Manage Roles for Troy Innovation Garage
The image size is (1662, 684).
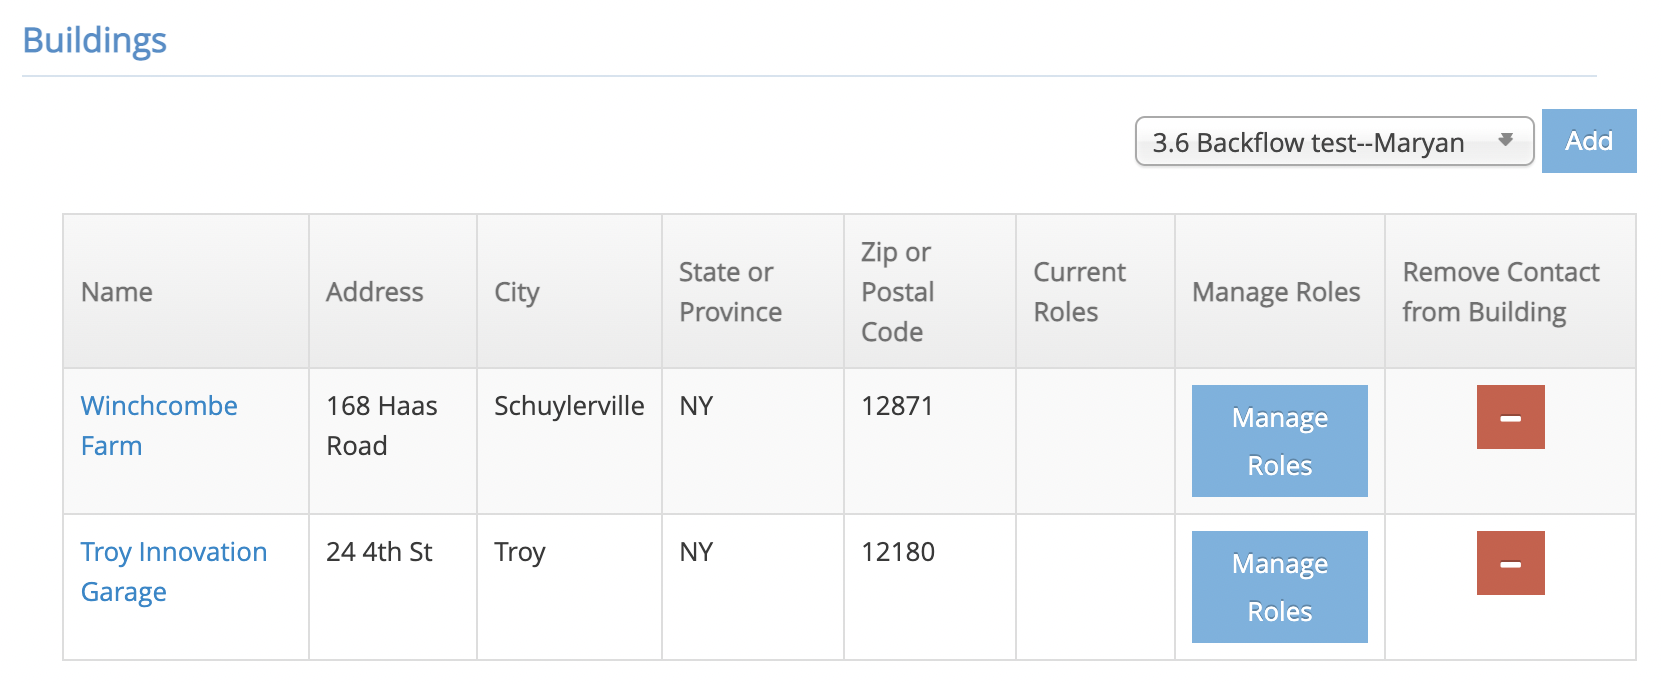(x=1279, y=587)
